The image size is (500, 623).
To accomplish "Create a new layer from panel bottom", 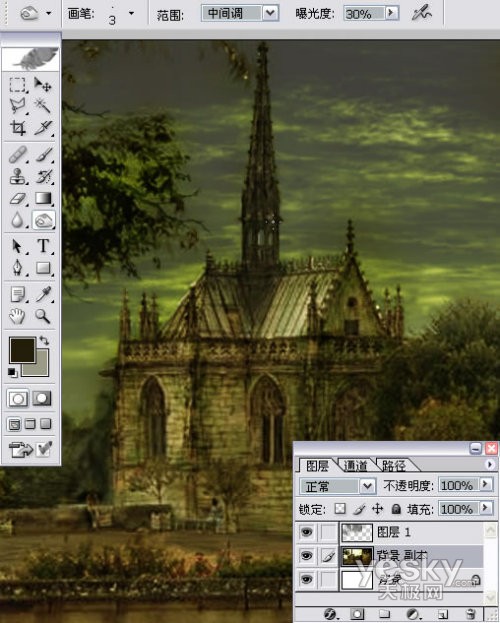I will [x=442, y=614].
